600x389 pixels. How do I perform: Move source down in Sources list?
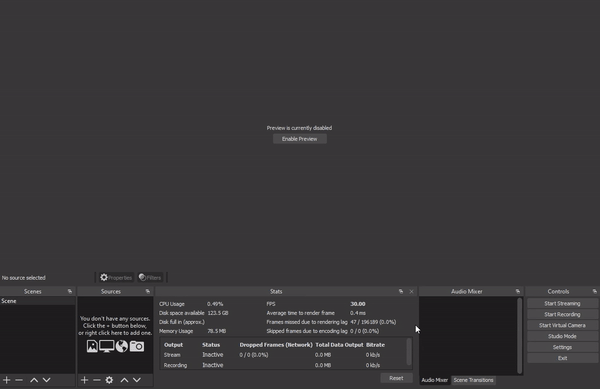tap(137, 380)
